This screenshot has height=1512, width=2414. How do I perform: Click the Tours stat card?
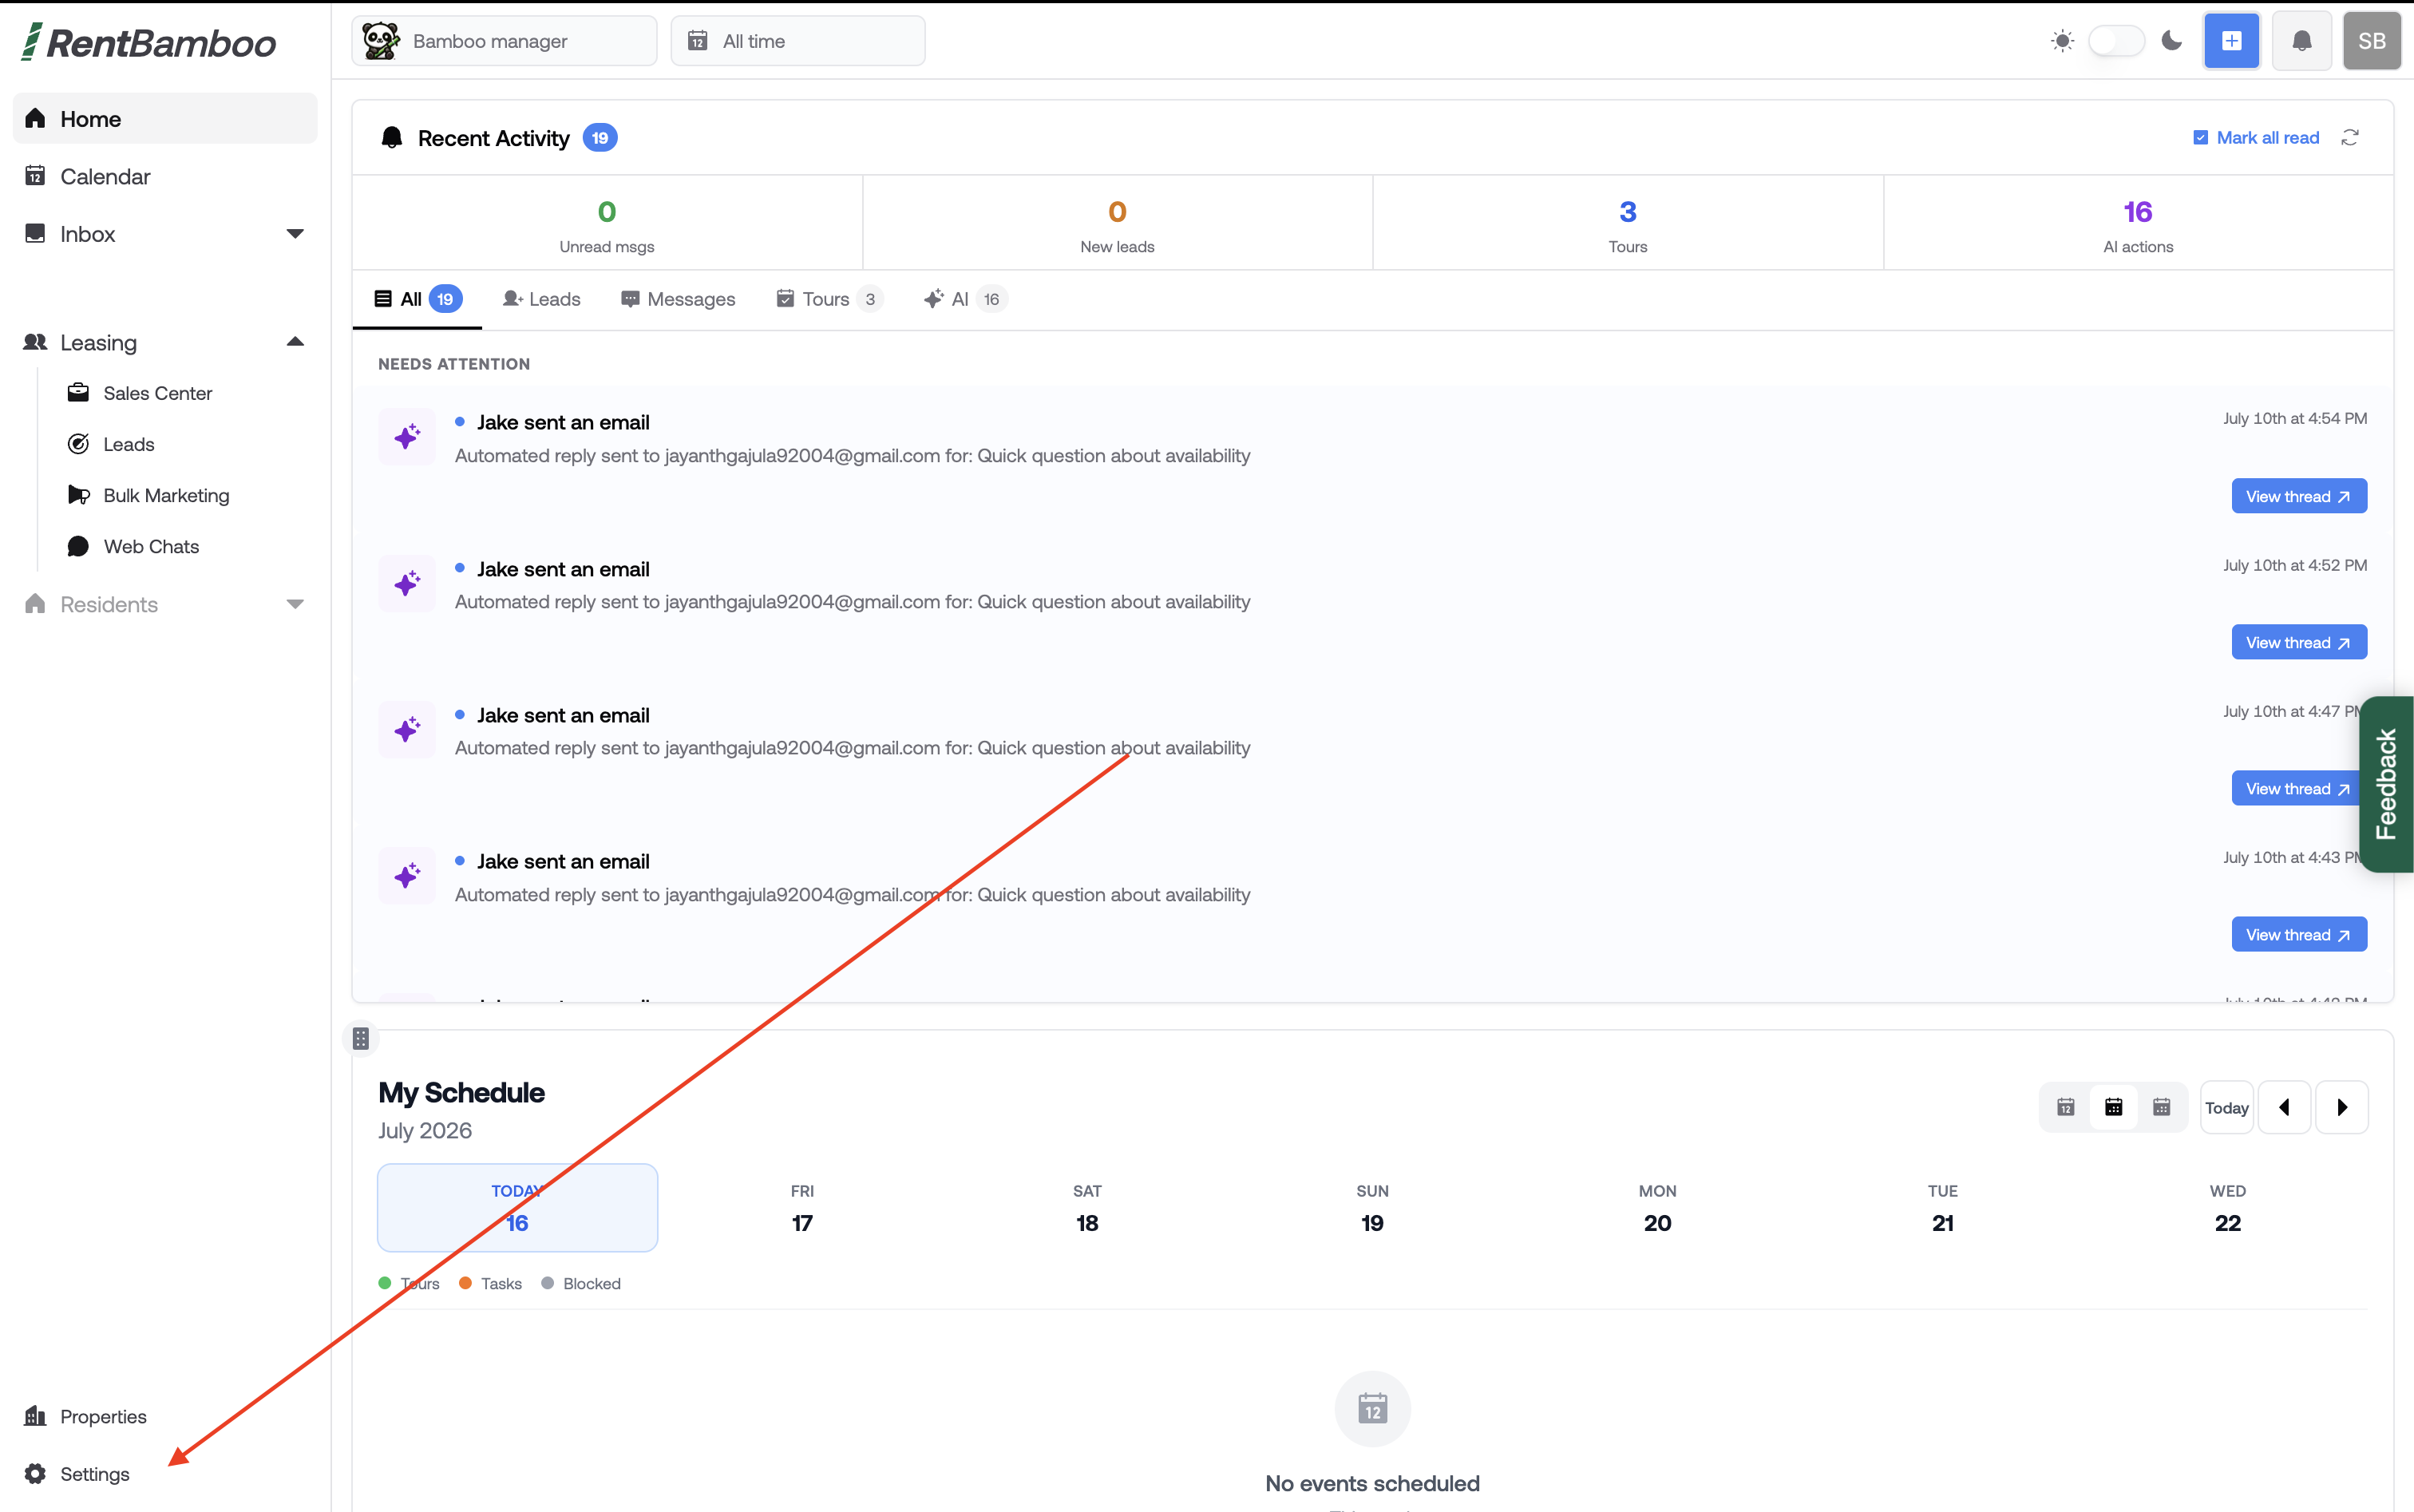click(1628, 223)
